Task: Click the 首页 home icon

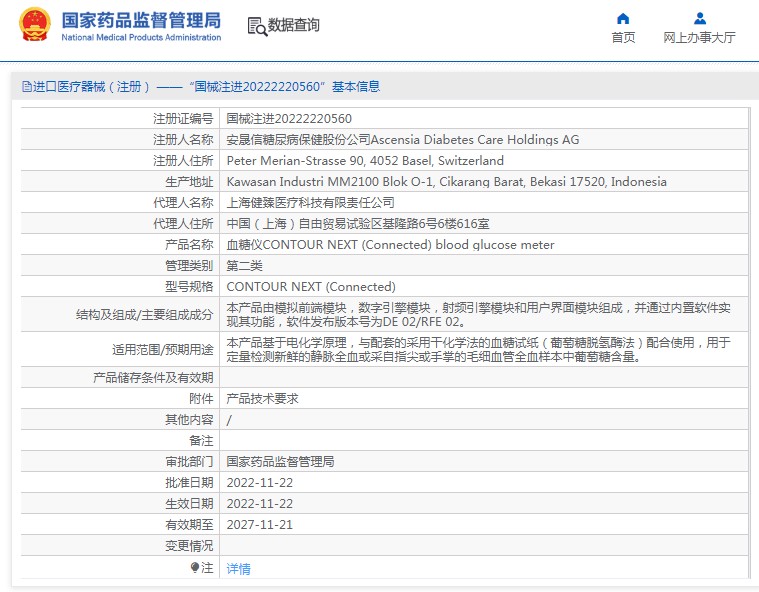Action: (623, 18)
